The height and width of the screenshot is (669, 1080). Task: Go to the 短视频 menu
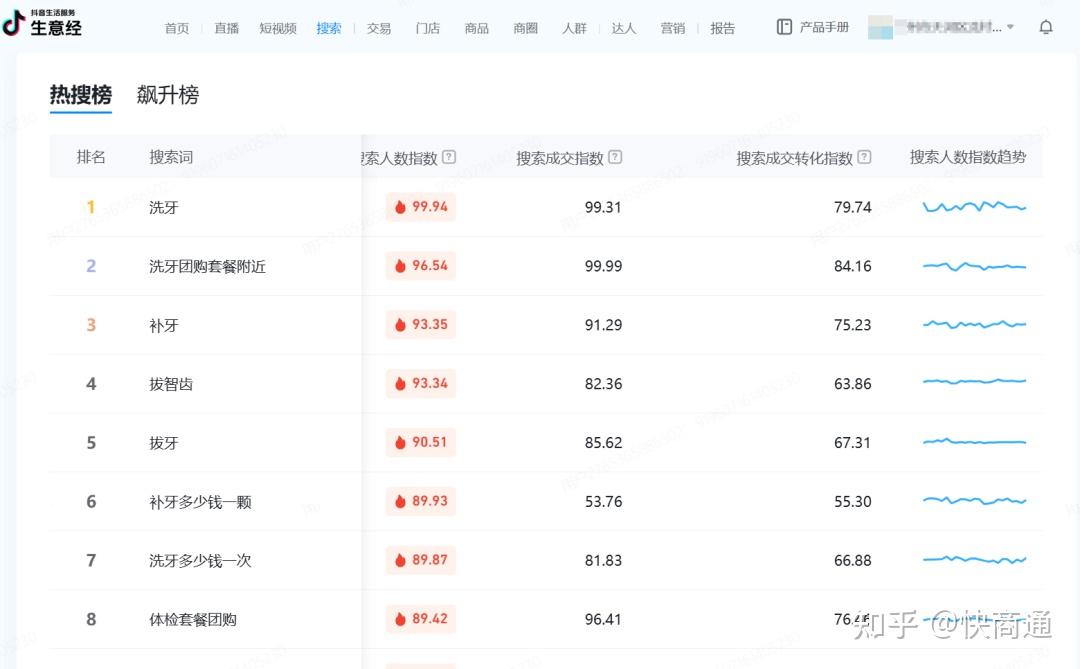click(278, 28)
